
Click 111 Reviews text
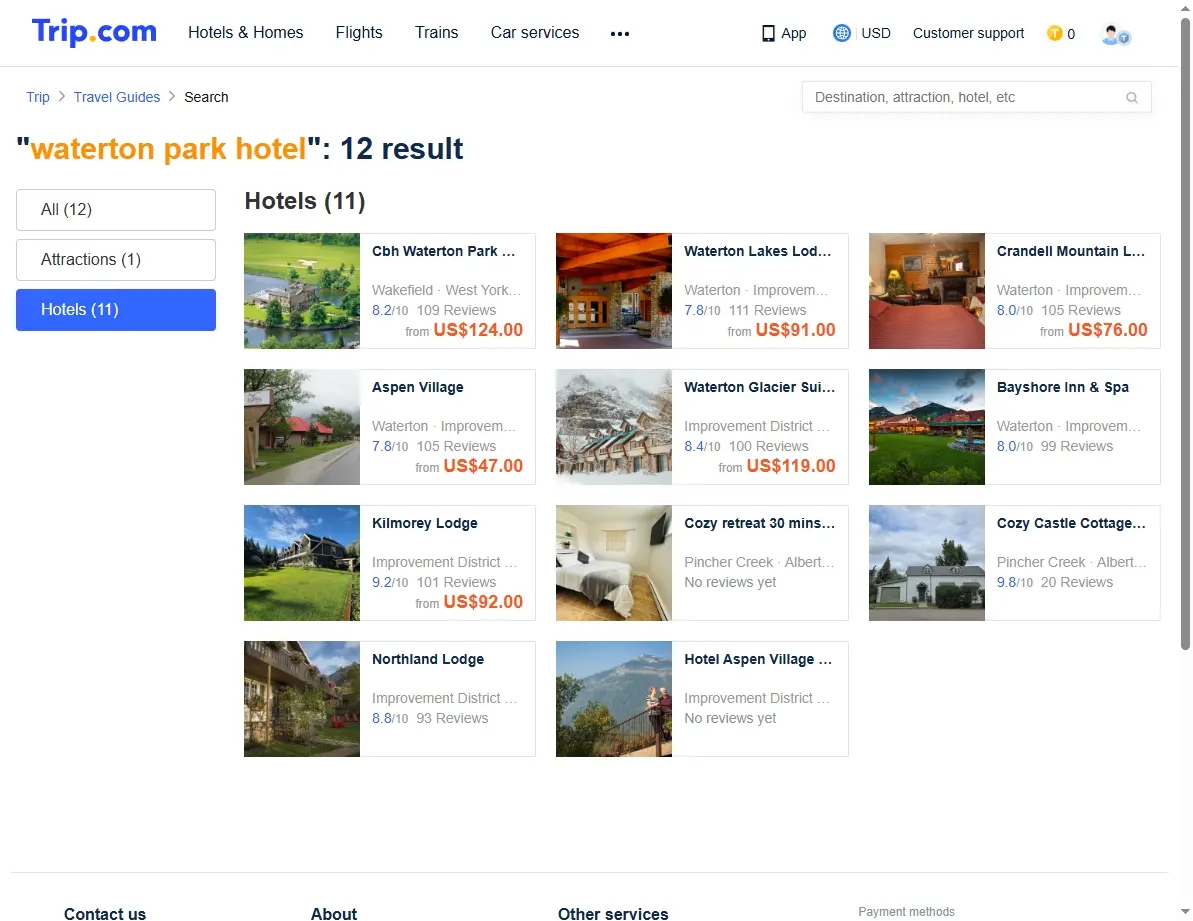click(x=768, y=311)
